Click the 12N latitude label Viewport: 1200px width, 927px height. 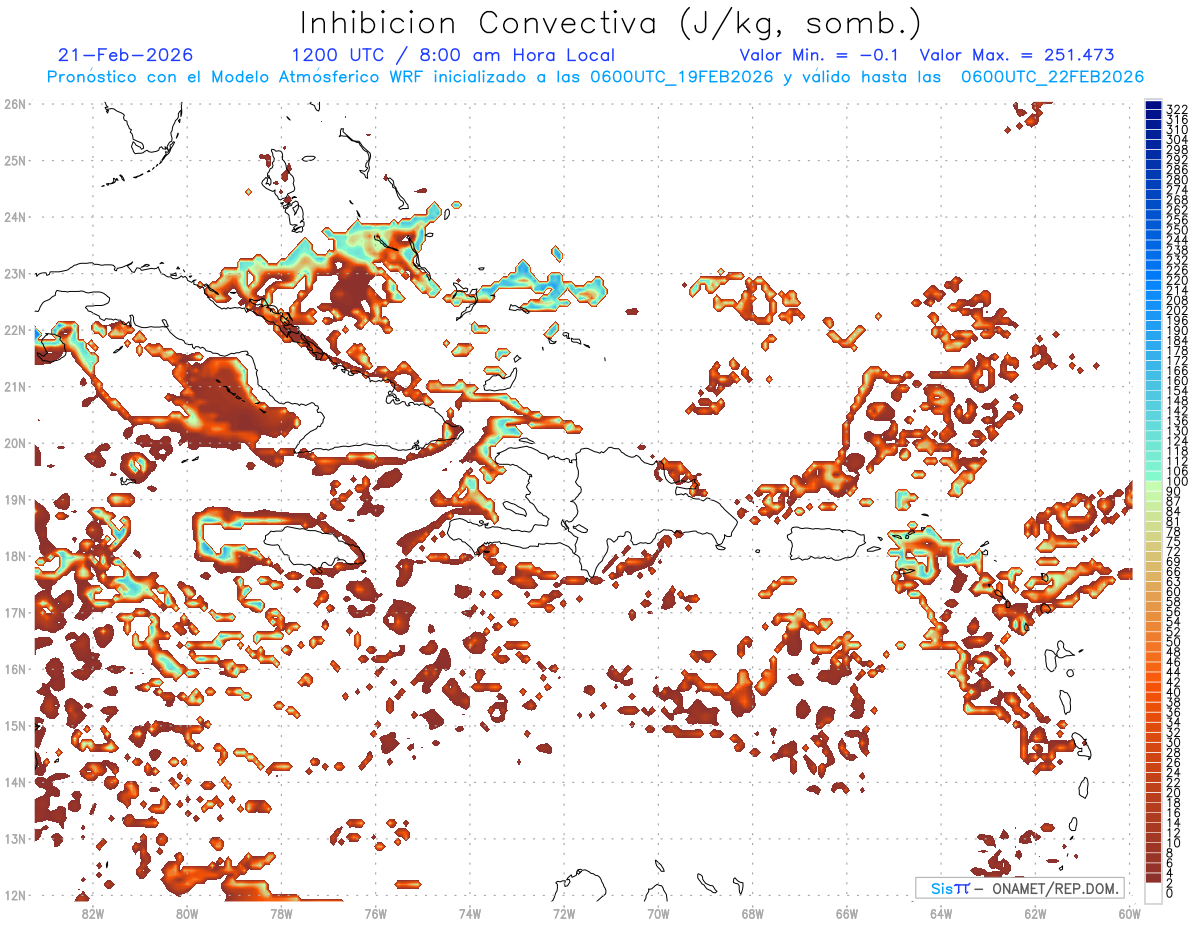[14, 895]
